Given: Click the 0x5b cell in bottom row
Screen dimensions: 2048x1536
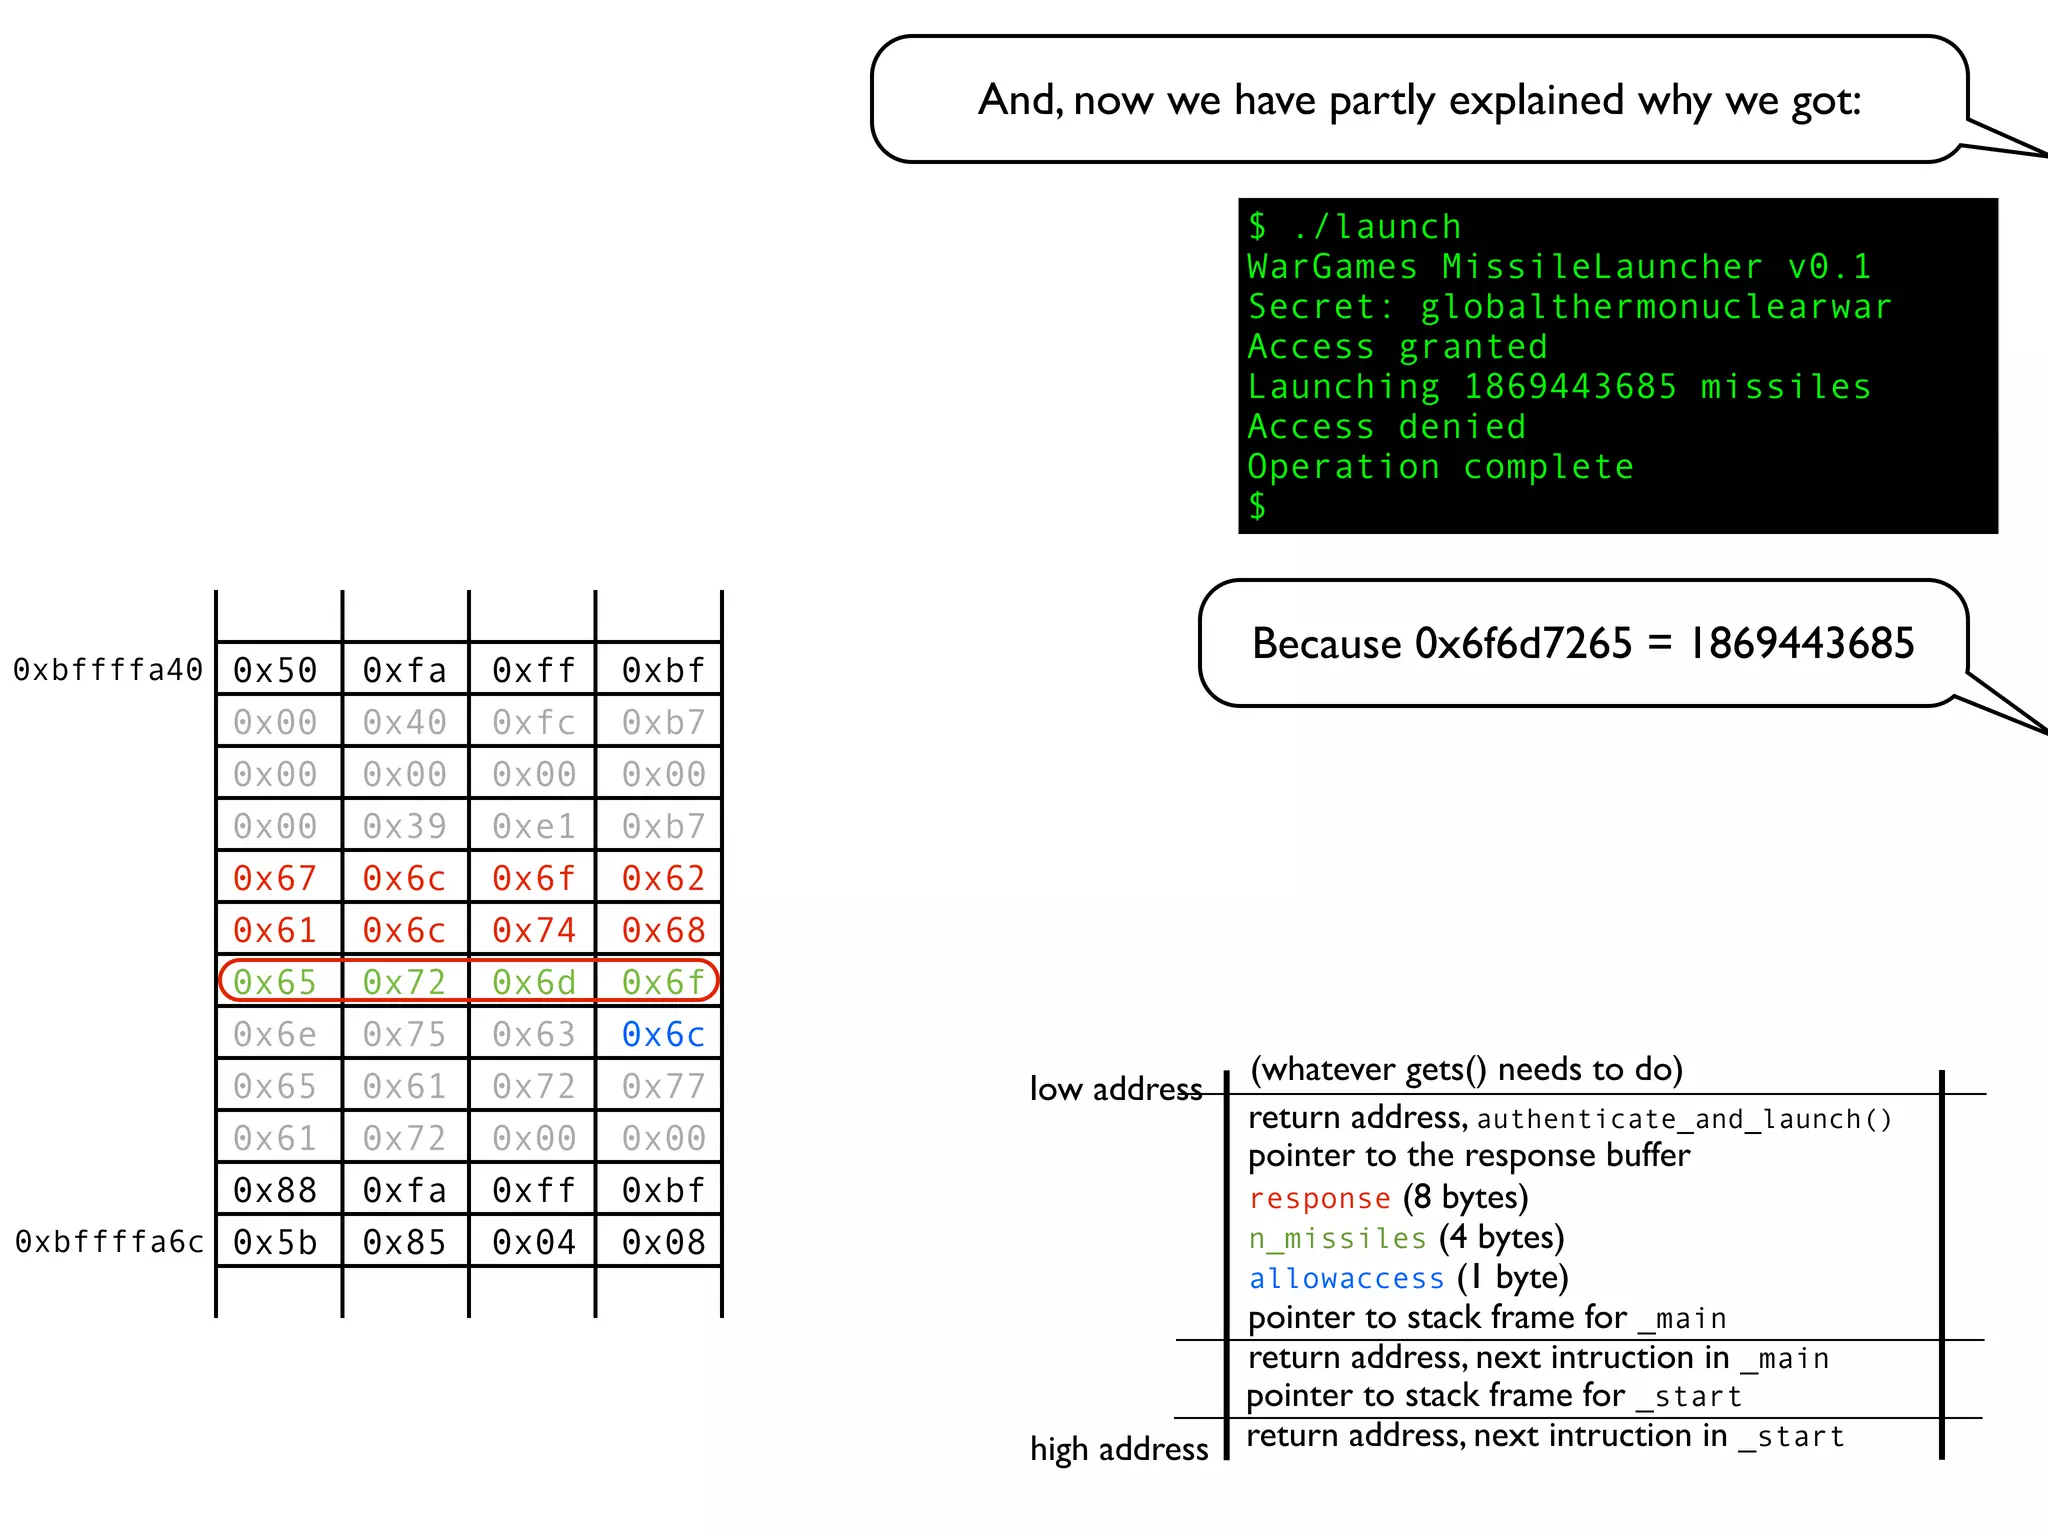Looking at the screenshot, I should [275, 1242].
